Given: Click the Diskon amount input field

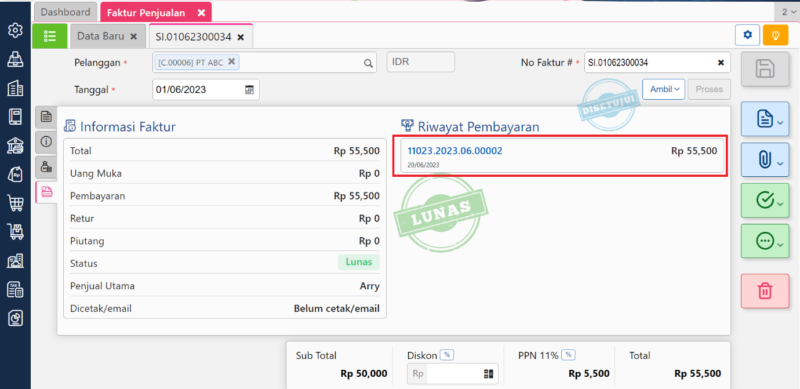Looking at the screenshot, I should coord(454,374).
